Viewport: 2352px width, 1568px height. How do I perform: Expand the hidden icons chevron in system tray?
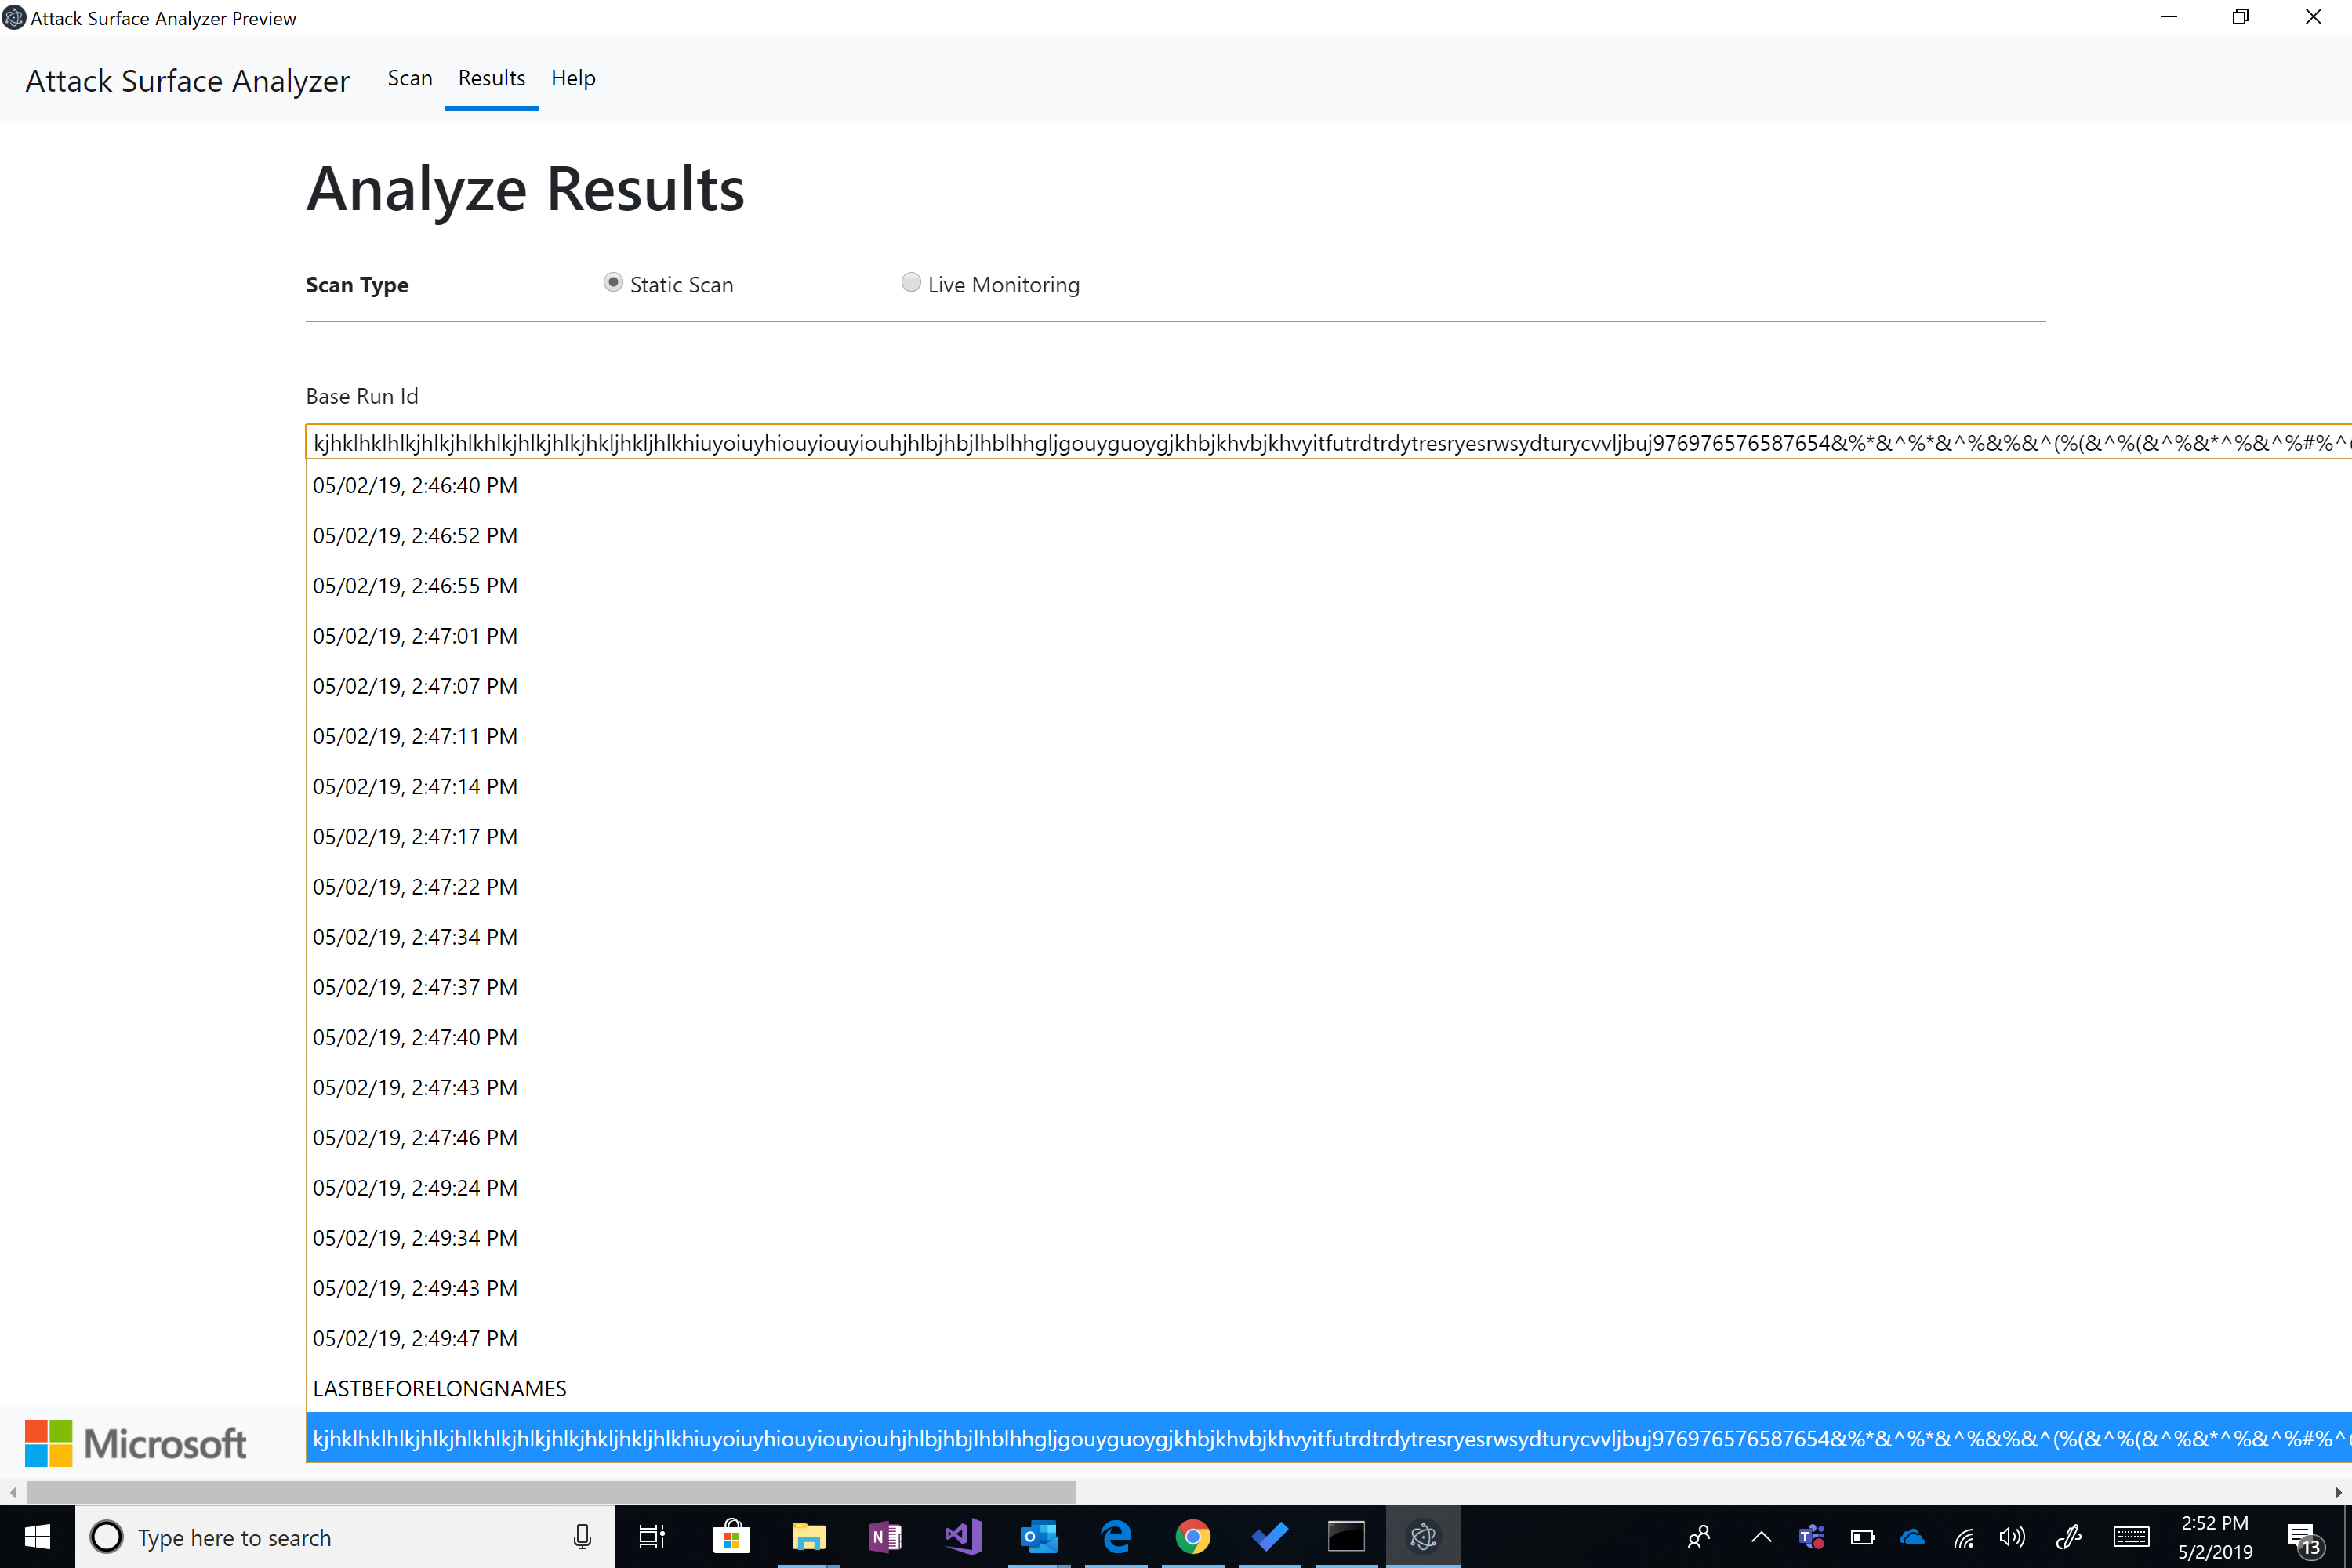[x=1761, y=1537]
